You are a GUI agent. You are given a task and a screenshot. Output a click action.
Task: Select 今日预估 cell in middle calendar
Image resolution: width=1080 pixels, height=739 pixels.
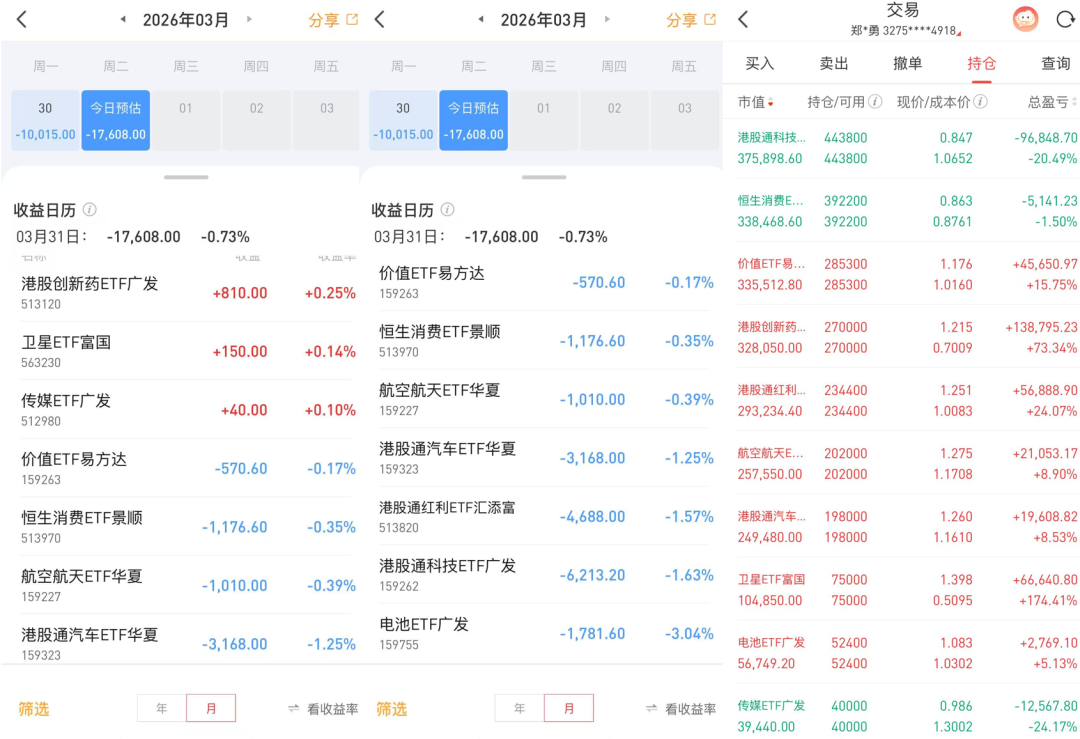[x=474, y=120]
